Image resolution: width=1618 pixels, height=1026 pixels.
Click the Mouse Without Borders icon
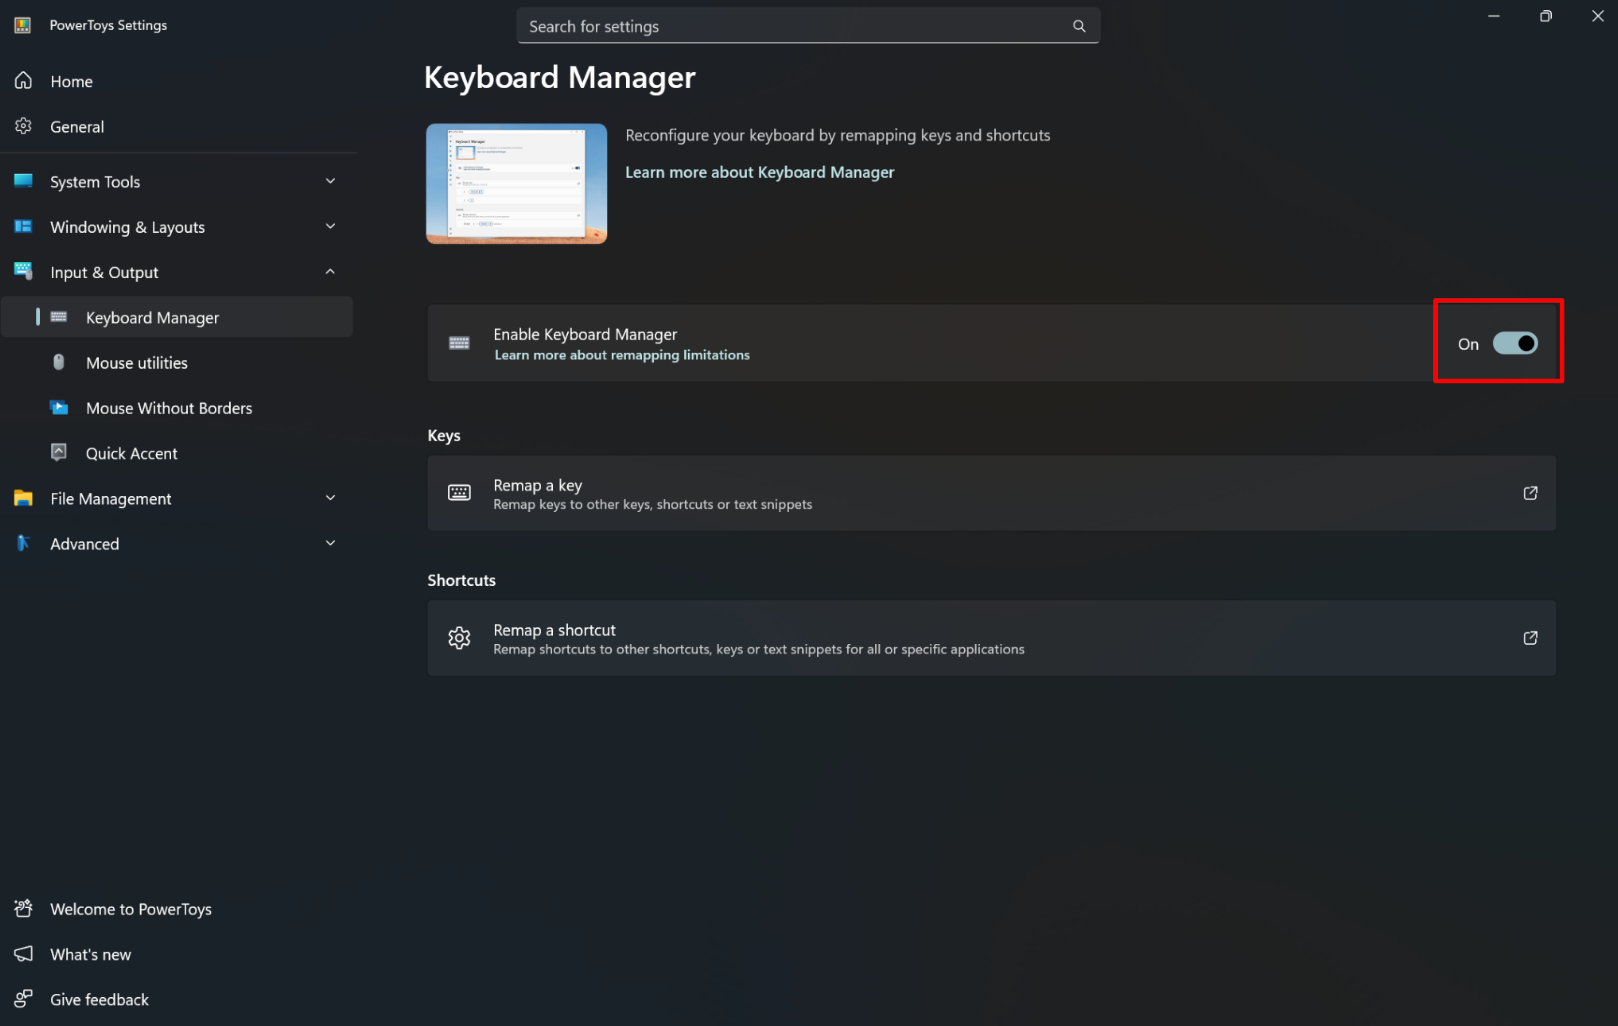[x=59, y=408]
